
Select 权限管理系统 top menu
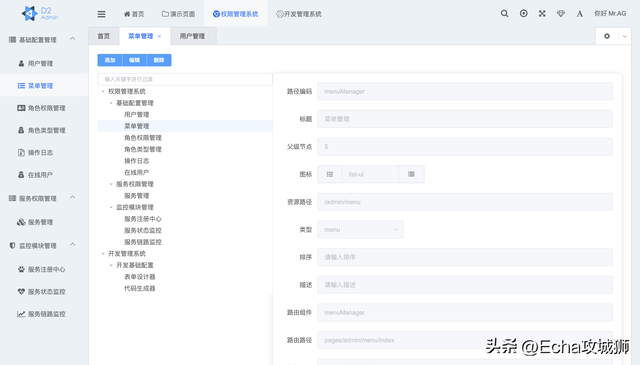236,14
